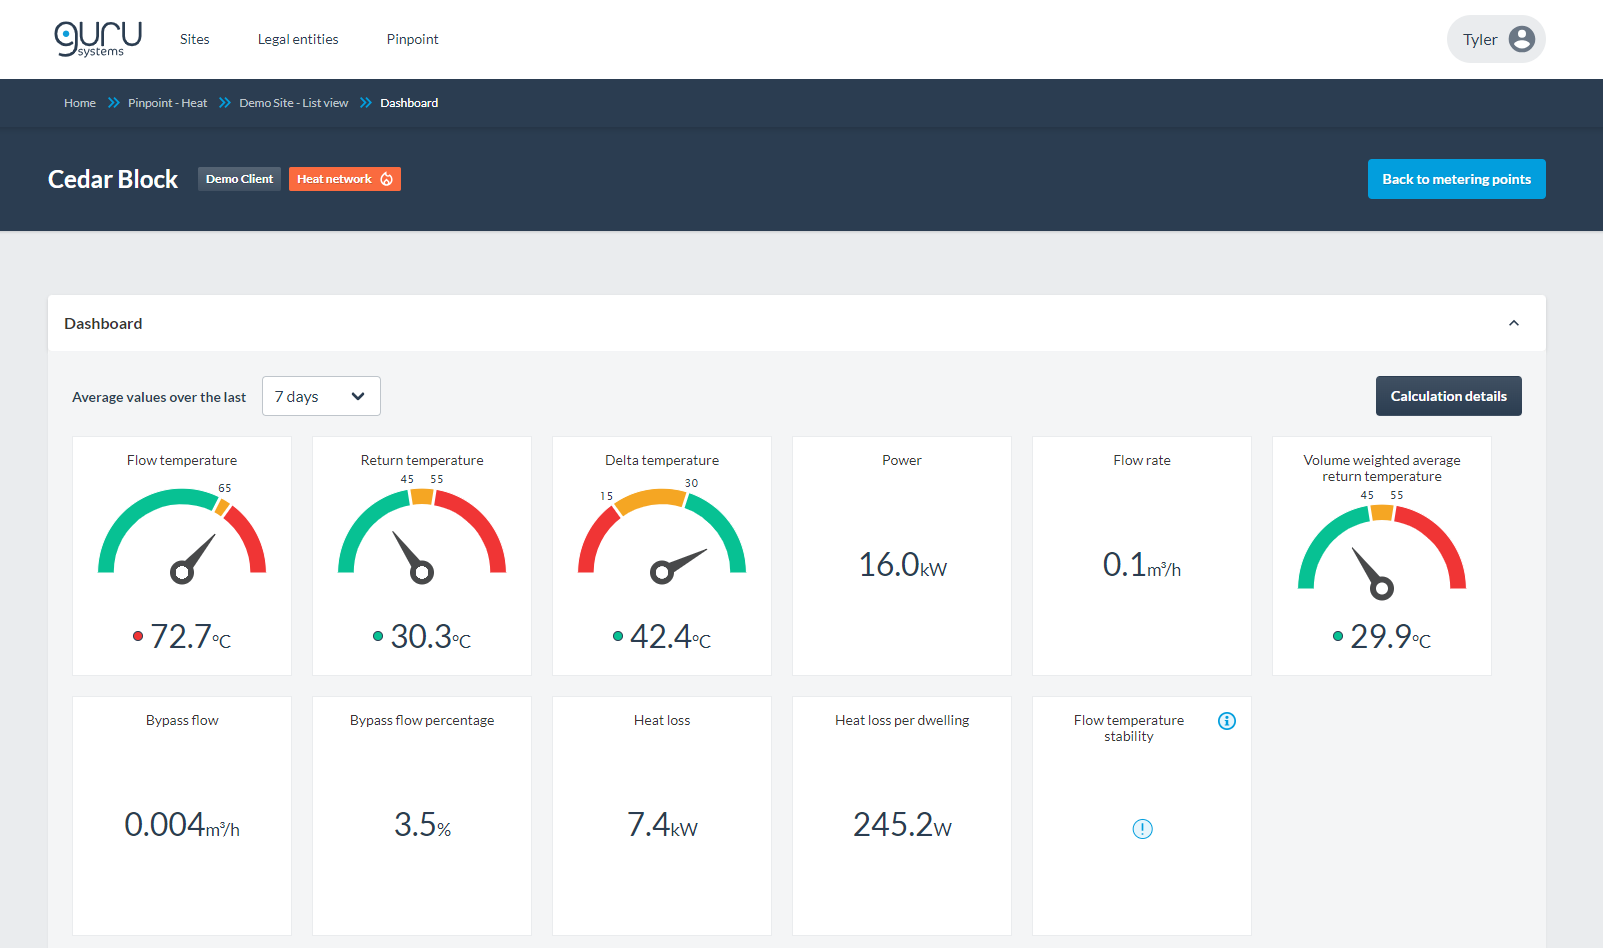This screenshot has width=1603, height=948.
Task: Click the info icon on Flow temperature stability
Action: (x=1227, y=721)
